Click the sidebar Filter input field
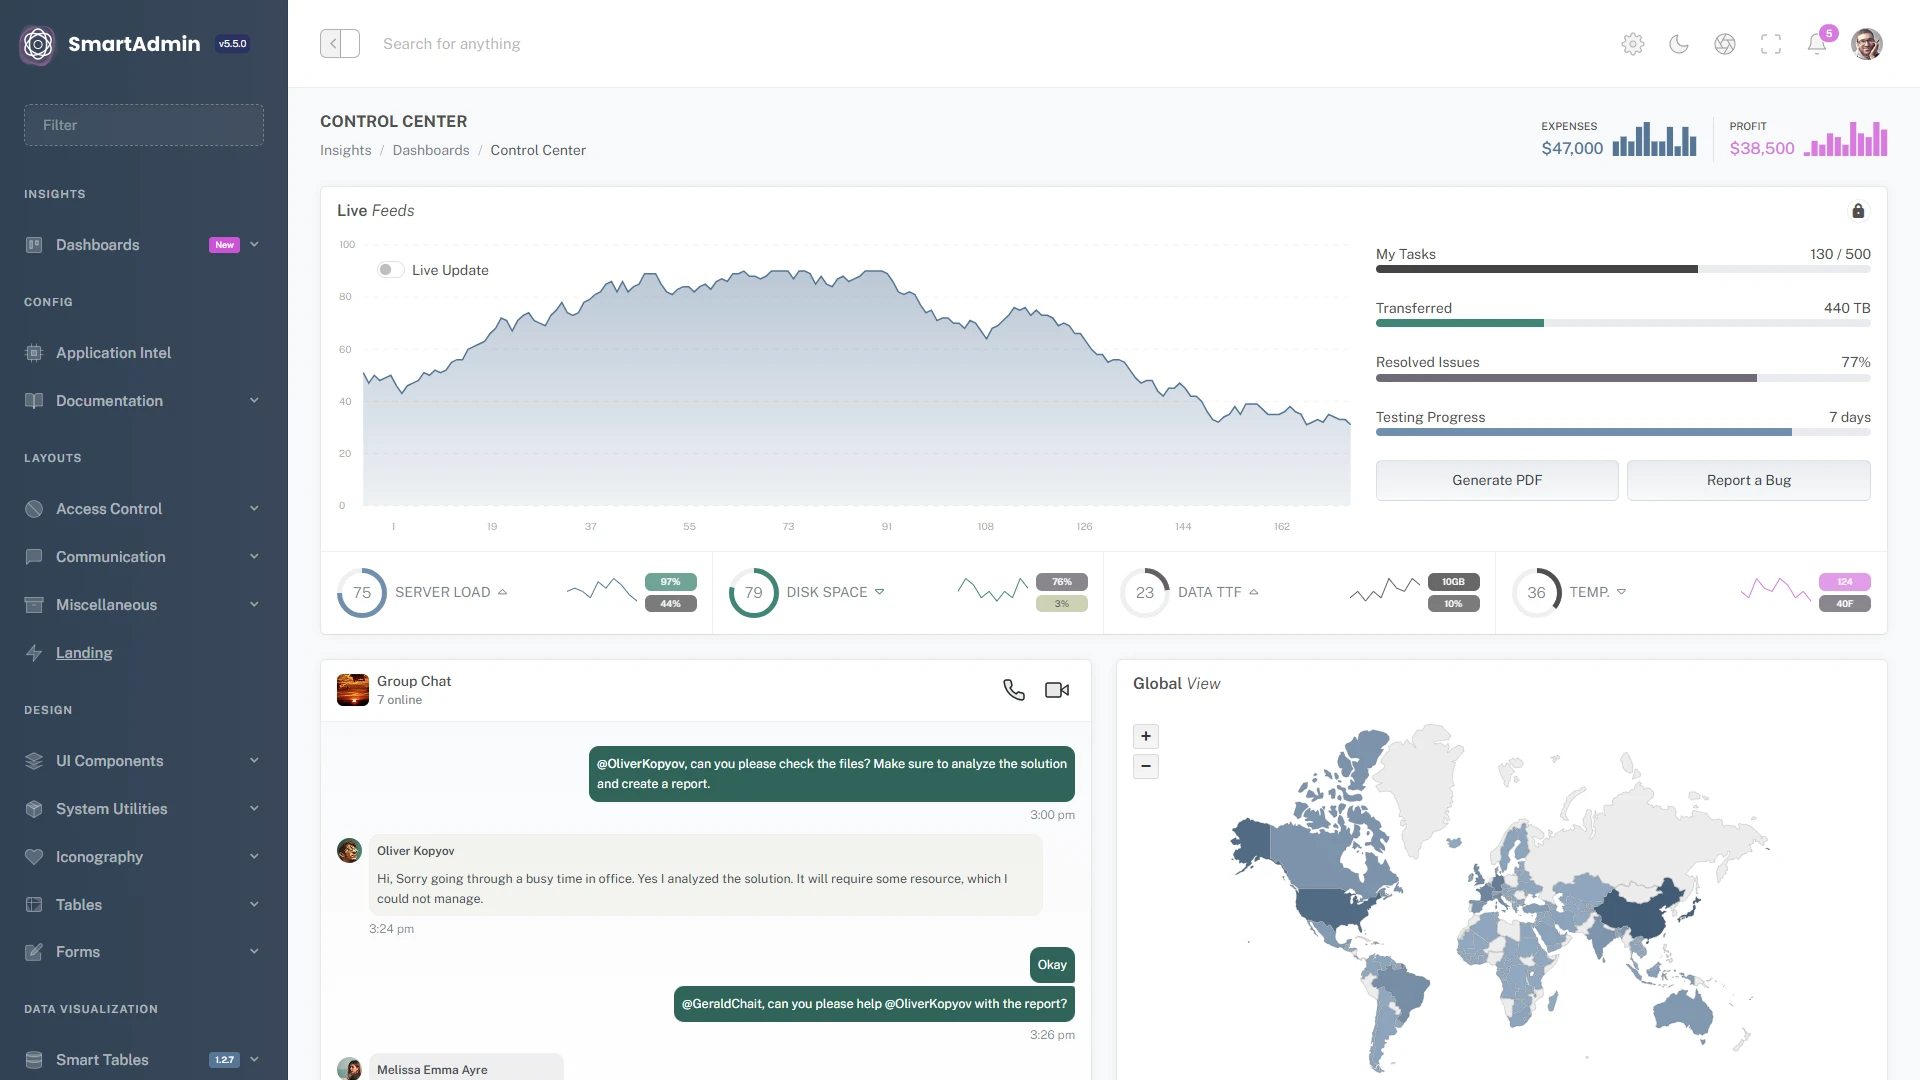The height and width of the screenshot is (1080, 1920). [144, 125]
